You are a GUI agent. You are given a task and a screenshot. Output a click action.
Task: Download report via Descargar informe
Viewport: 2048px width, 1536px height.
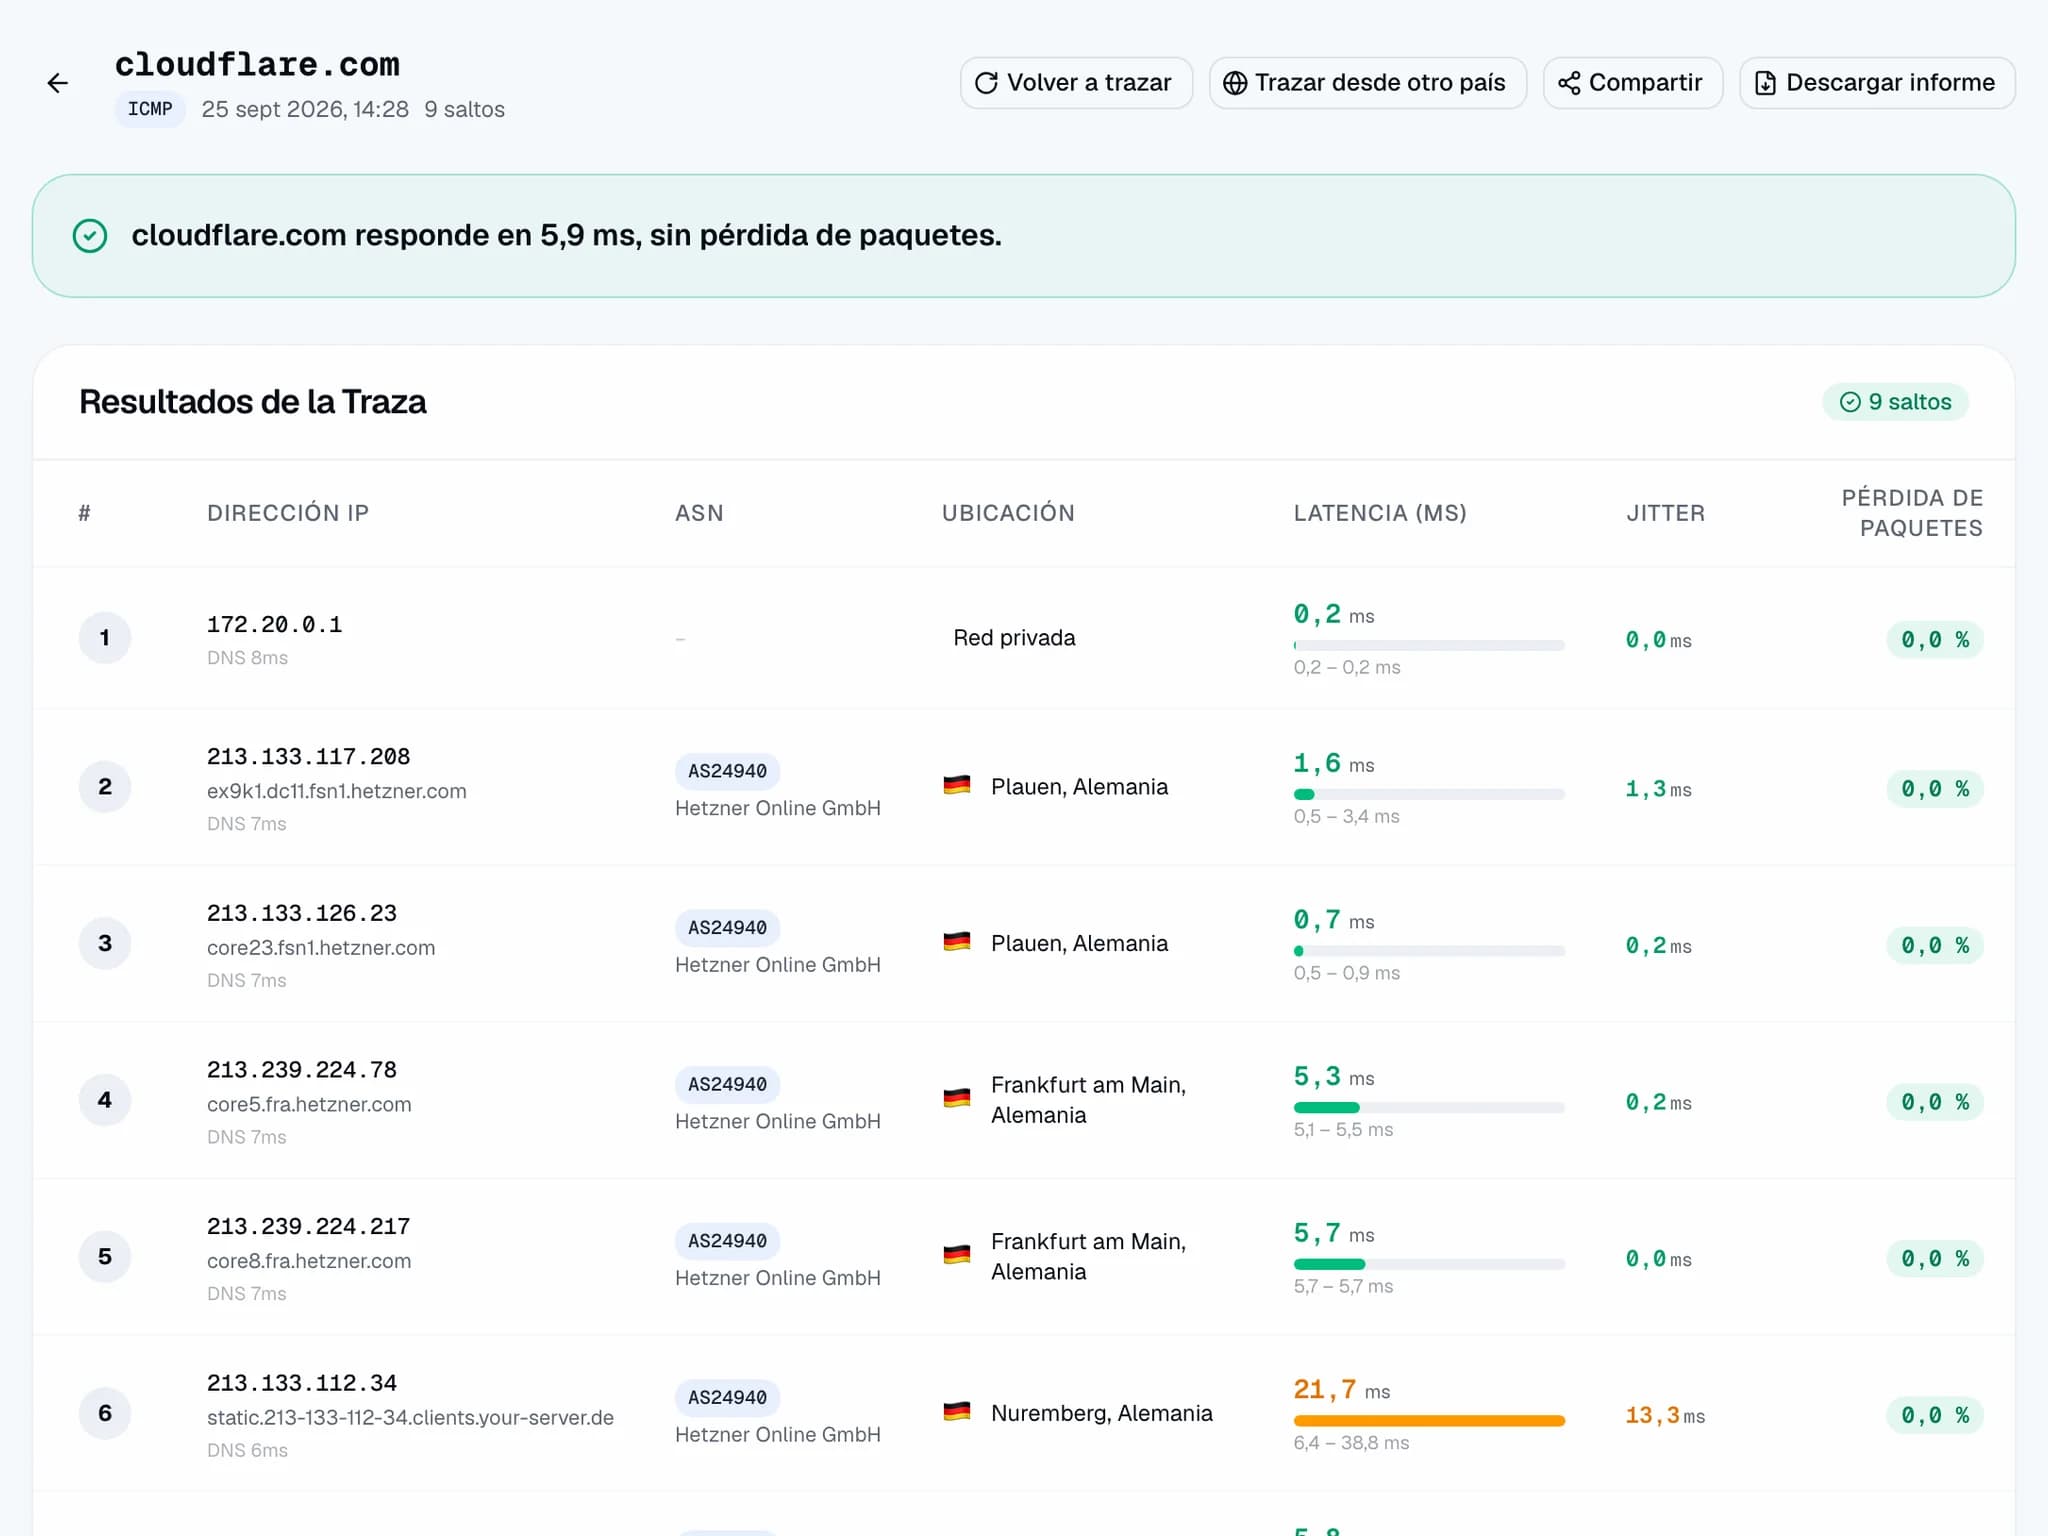tap(1876, 83)
